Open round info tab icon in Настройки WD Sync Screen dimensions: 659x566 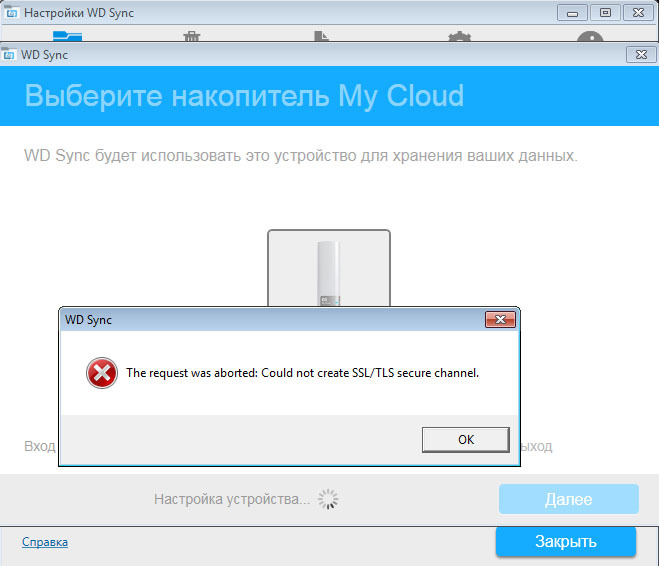click(x=590, y=36)
